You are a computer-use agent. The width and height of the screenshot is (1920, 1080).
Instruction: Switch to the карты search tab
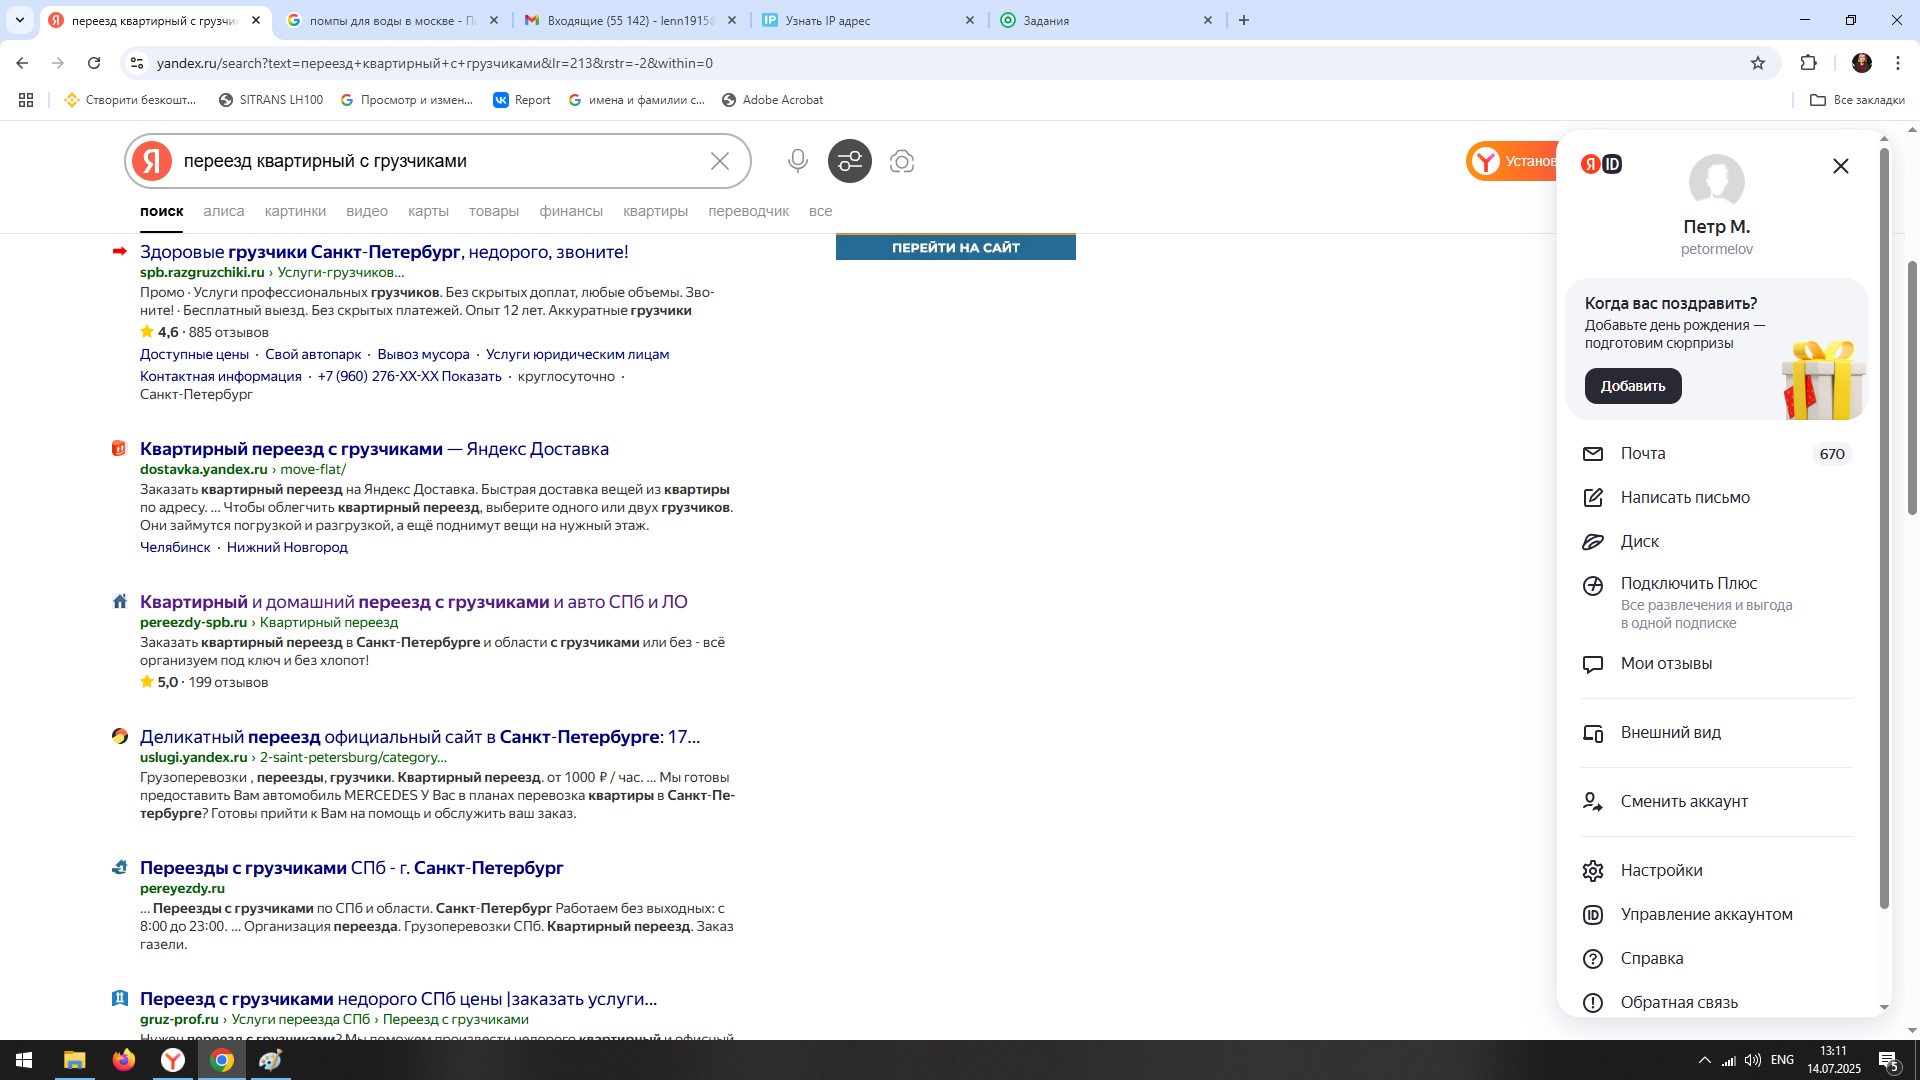pyautogui.click(x=428, y=211)
